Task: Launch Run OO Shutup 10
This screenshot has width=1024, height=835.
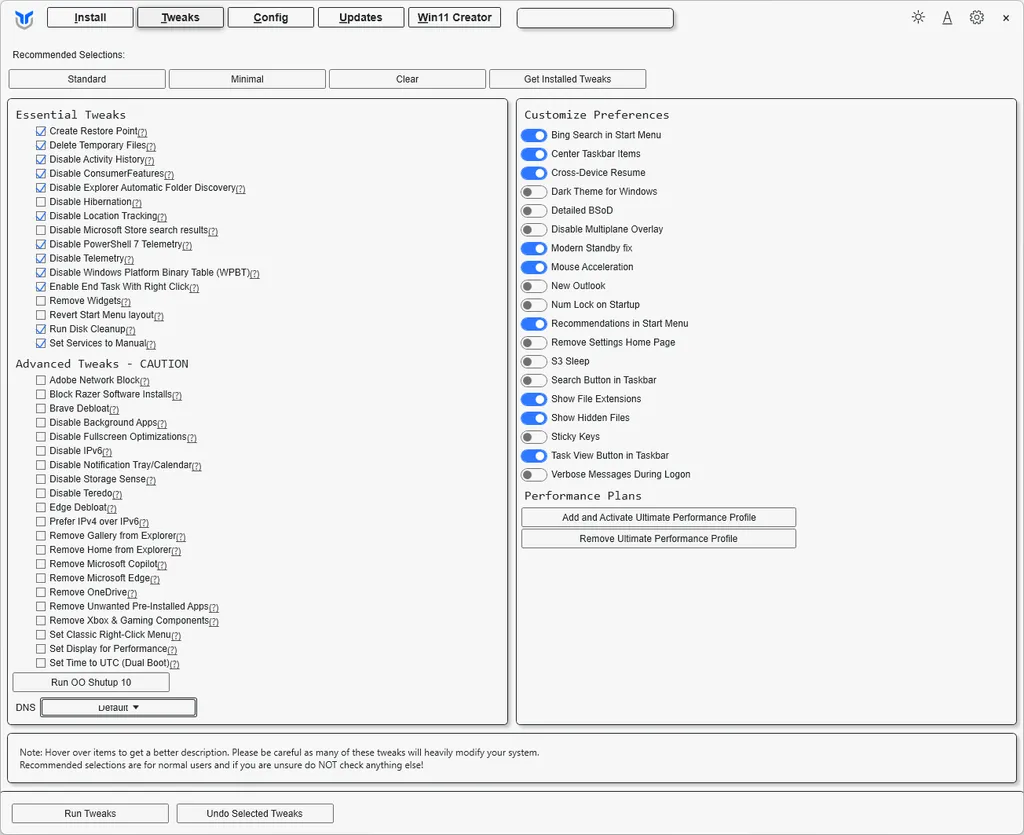Action: [90, 682]
